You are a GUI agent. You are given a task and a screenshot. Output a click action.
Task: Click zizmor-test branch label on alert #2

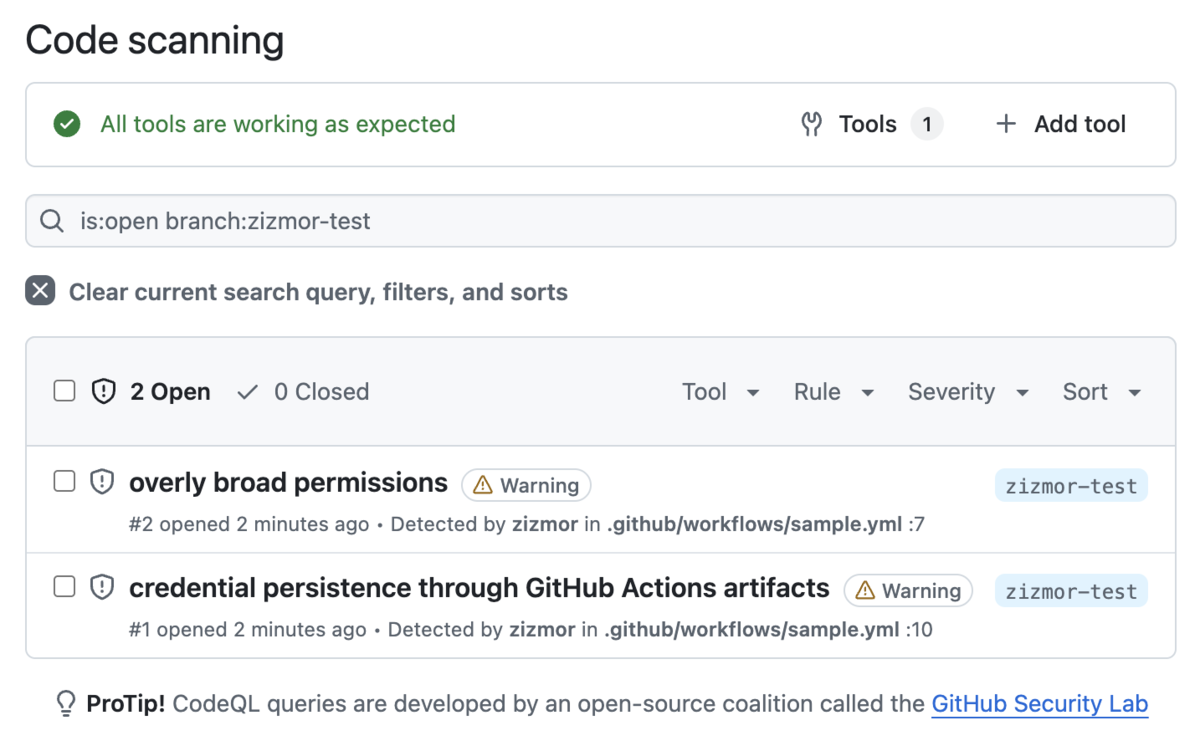pos(1071,486)
